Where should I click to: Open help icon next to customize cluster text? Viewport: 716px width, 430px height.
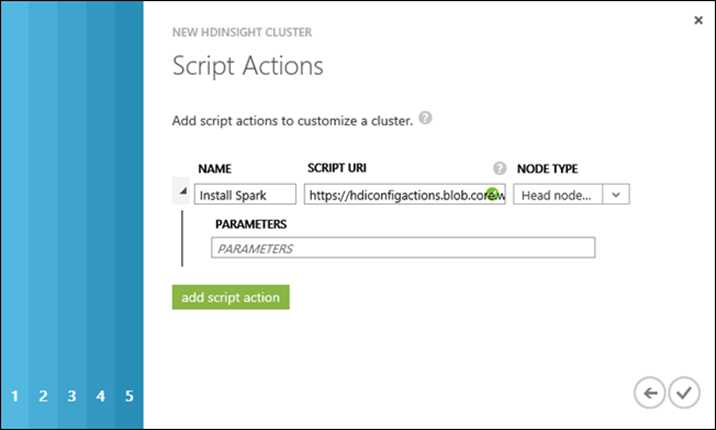click(425, 118)
